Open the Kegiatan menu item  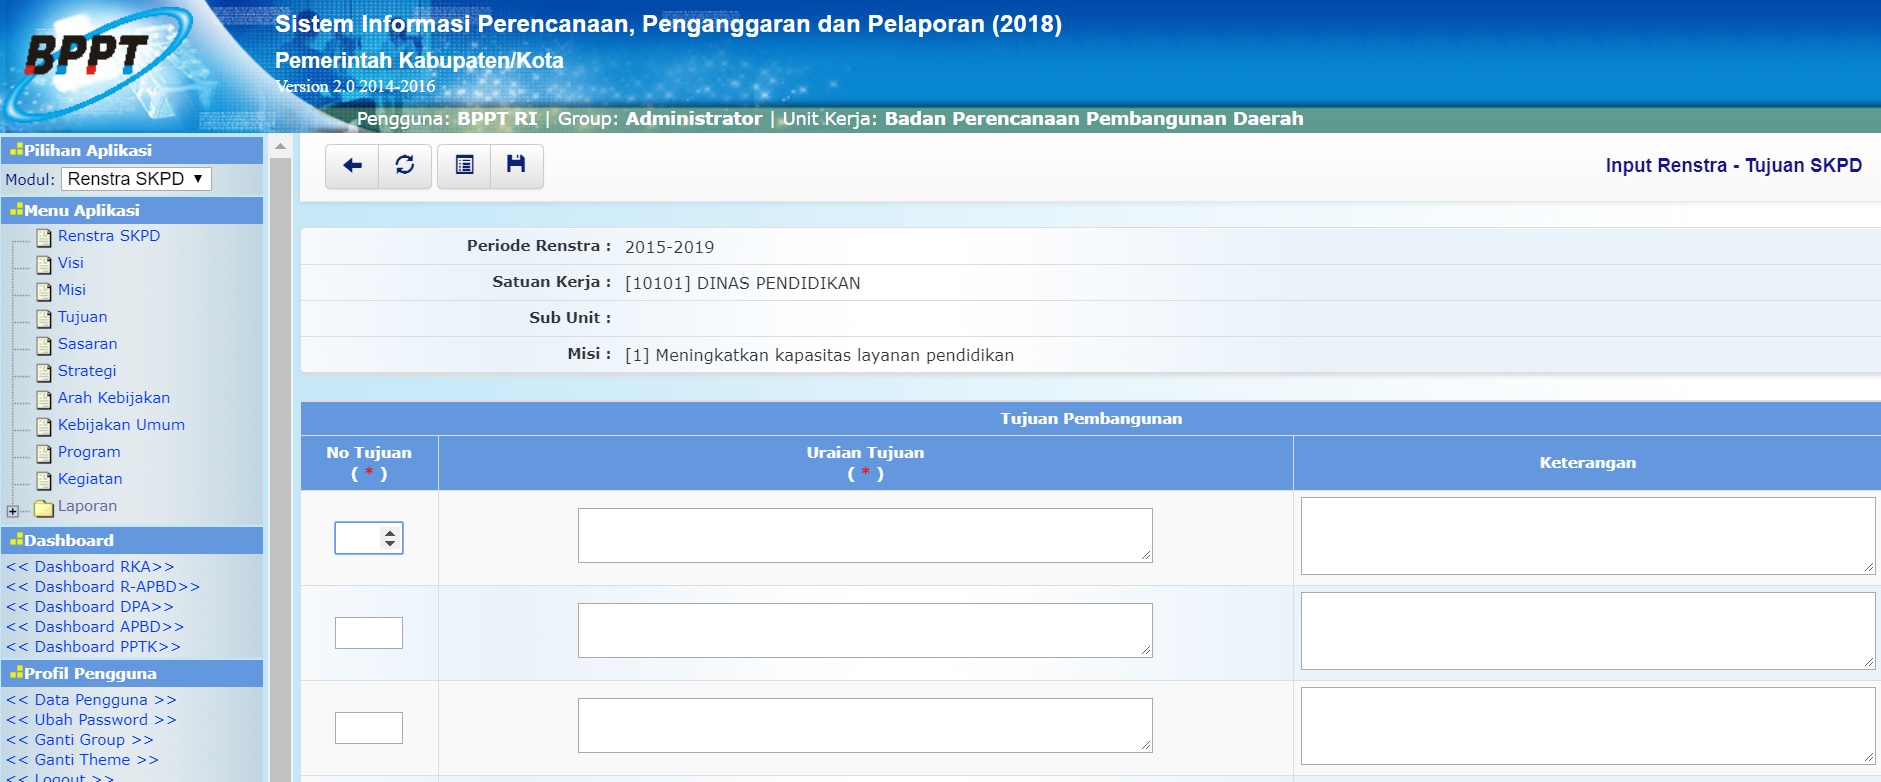coord(90,479)
